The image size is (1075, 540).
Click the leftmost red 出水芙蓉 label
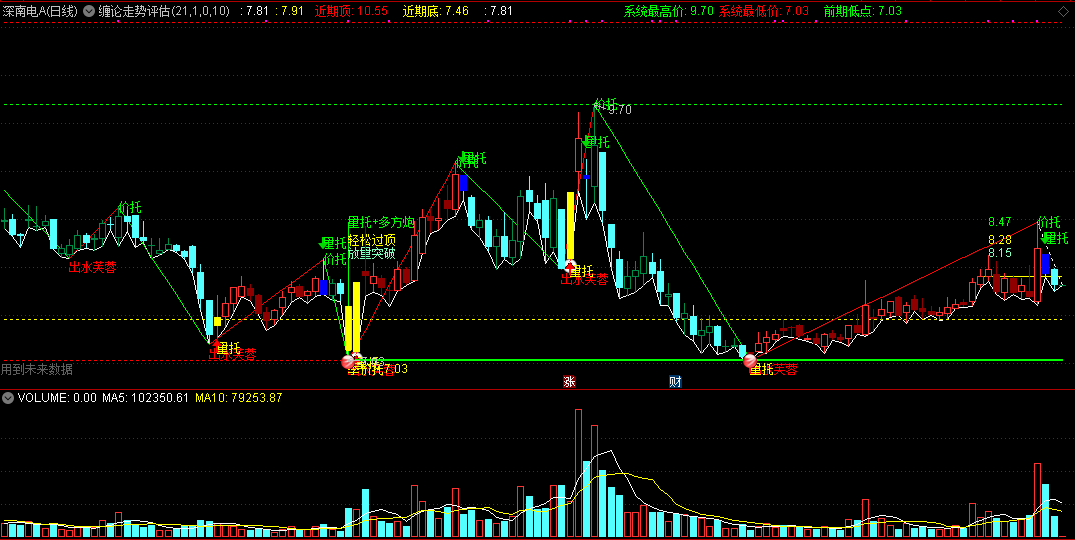pos(93,267)
